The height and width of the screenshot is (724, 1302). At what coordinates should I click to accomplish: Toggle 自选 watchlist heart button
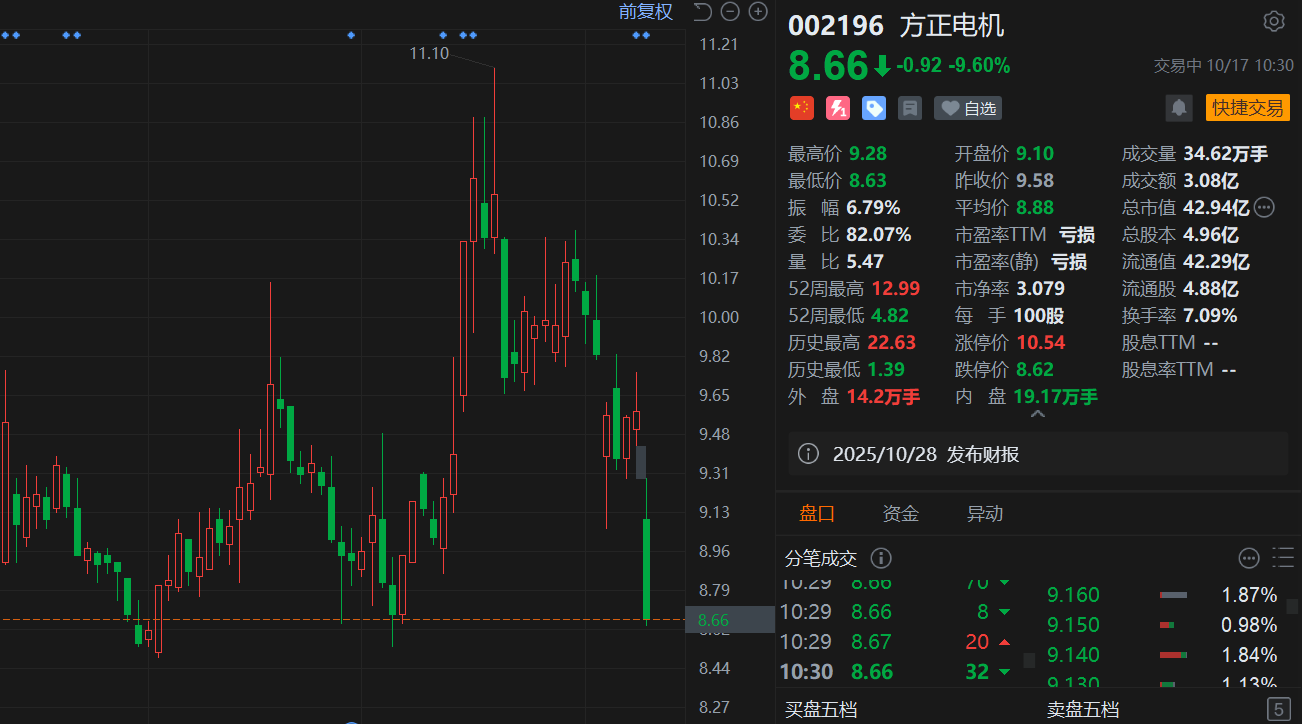point(968,108)
